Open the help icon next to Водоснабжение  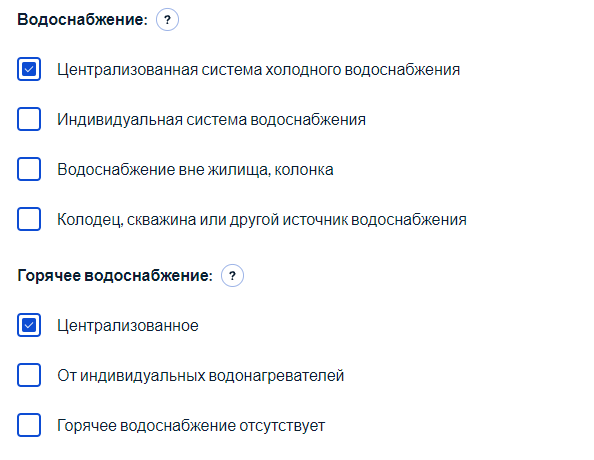coord(167,19)
